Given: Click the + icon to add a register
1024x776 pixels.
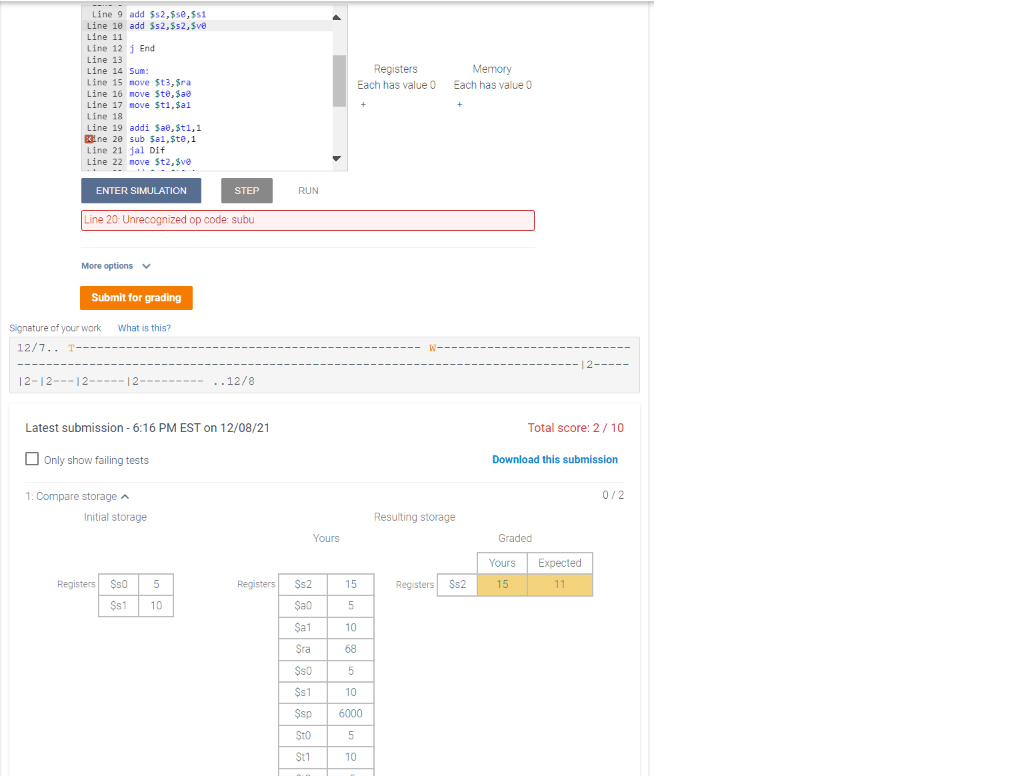Looking at the screenshot, I should pos(363,103).
